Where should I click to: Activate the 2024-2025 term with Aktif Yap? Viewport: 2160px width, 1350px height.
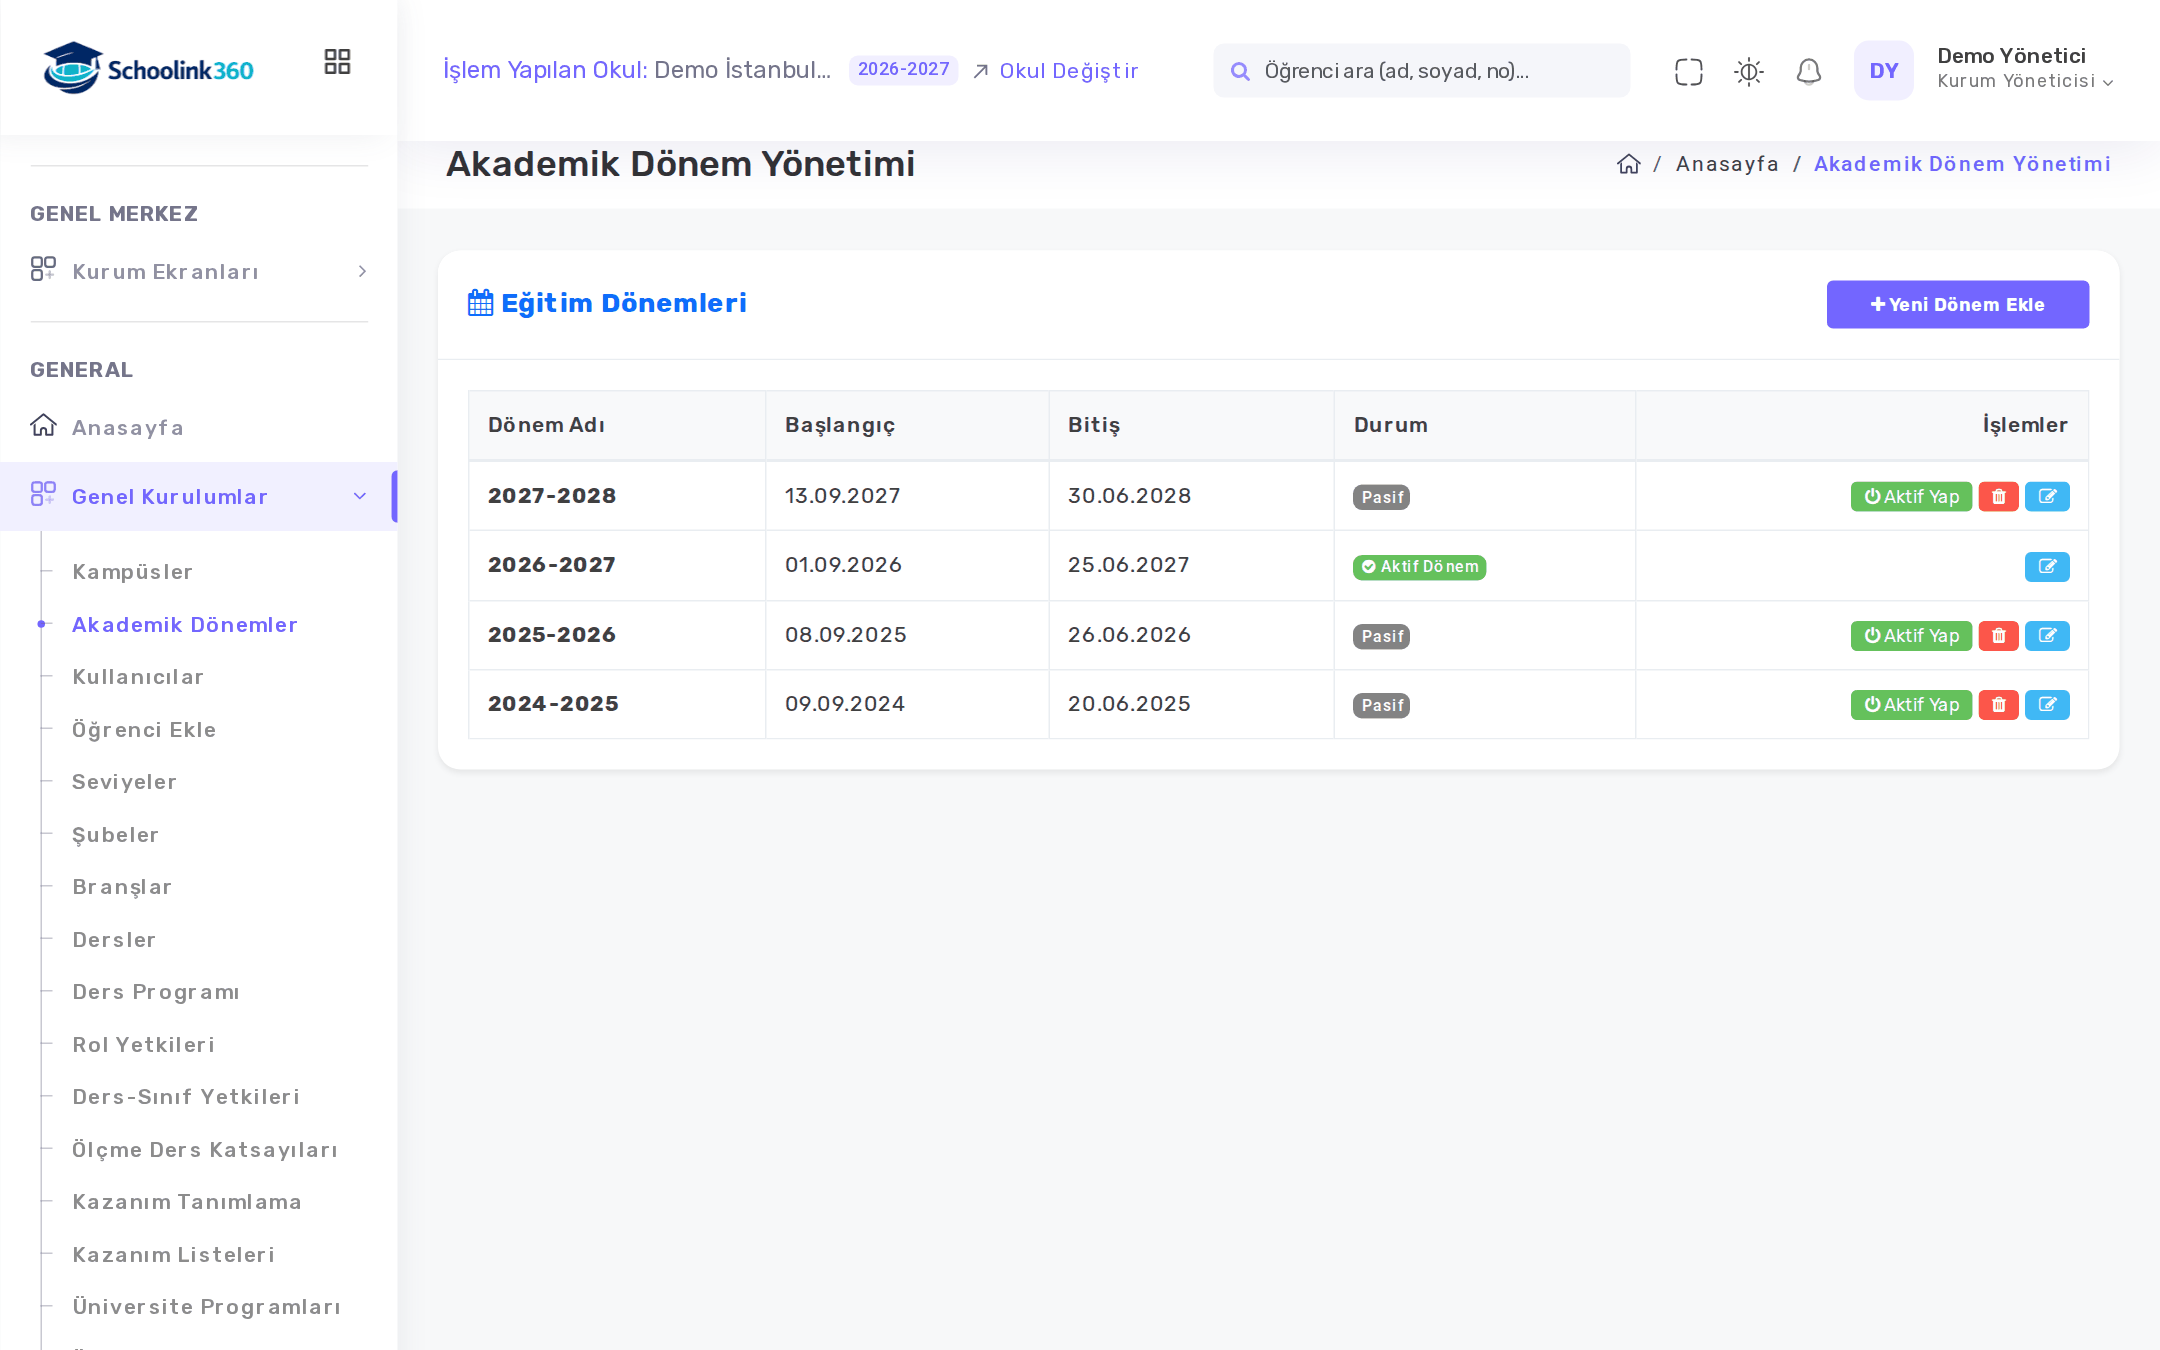pyautogui.click(x=1911, y=705)
